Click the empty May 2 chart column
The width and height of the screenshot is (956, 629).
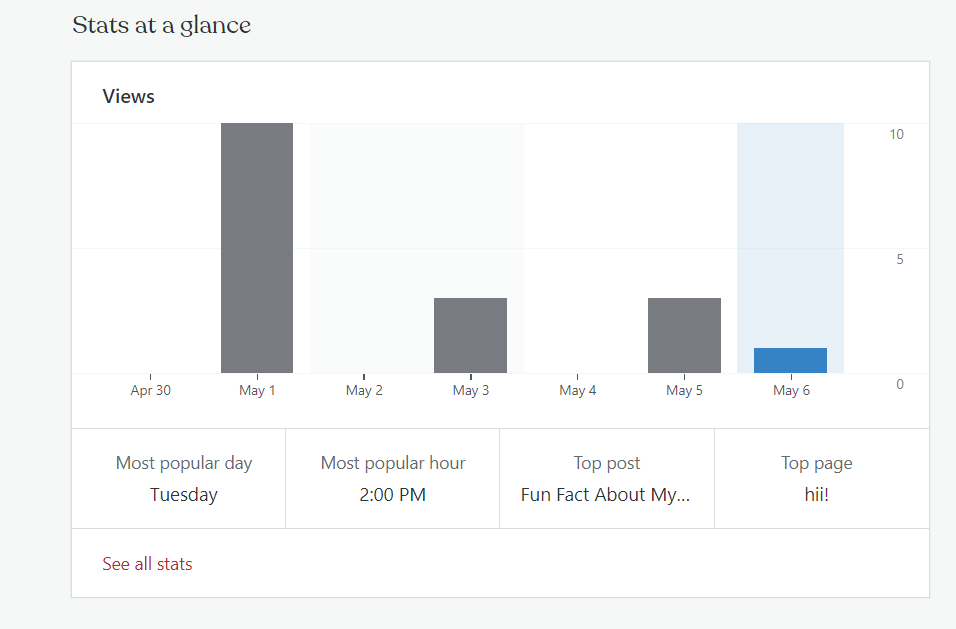(x=364, y=250)
